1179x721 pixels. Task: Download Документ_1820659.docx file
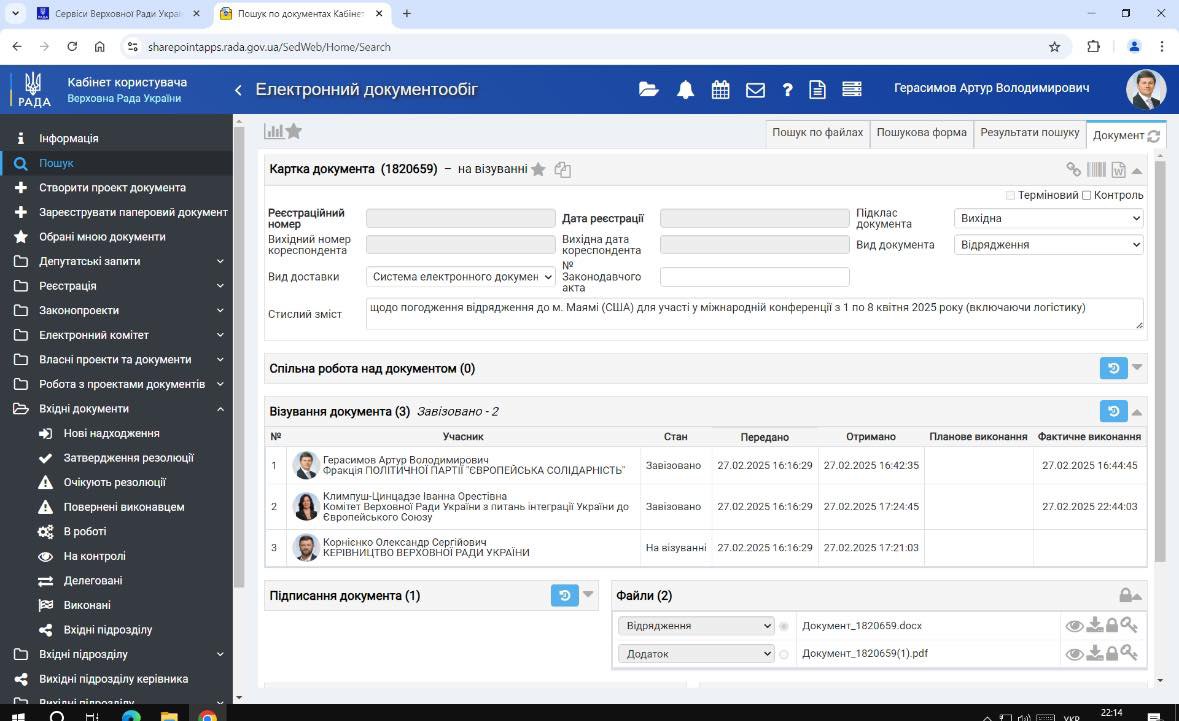1094,626
